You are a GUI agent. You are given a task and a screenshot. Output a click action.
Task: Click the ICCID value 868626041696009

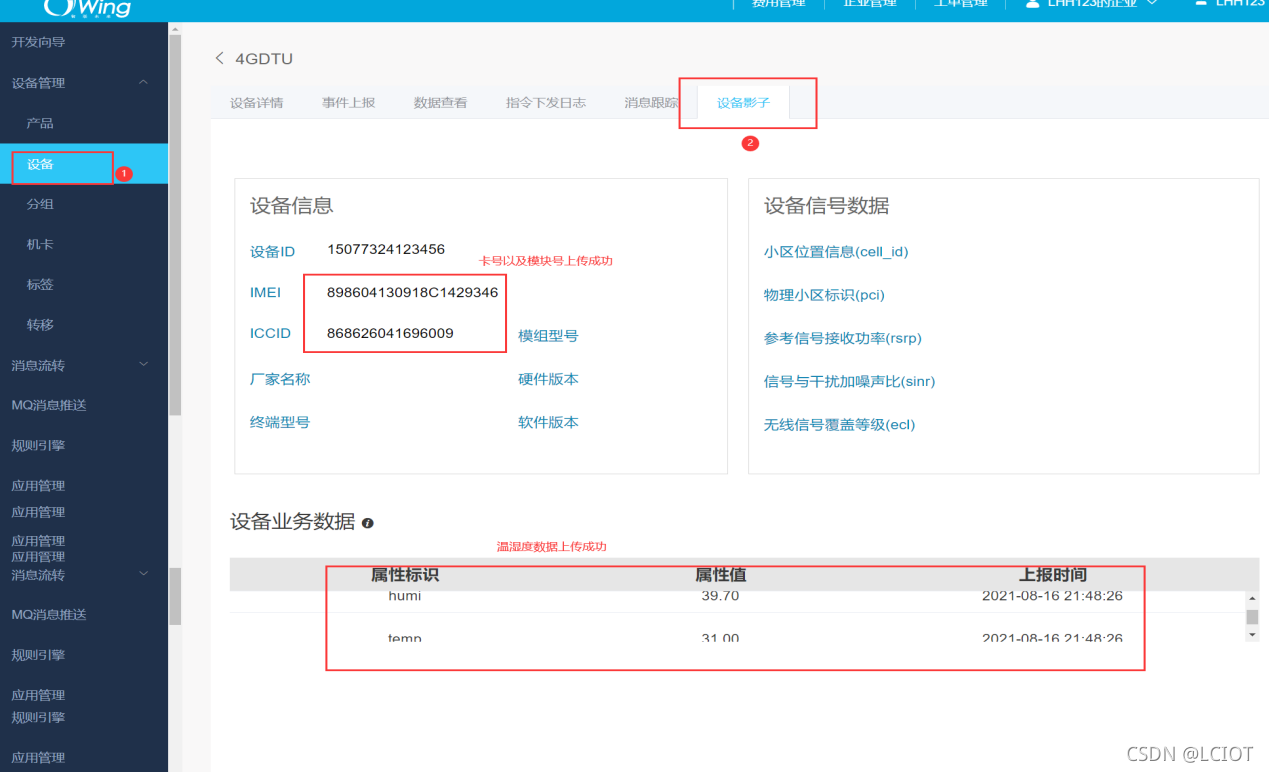[390, 333]
